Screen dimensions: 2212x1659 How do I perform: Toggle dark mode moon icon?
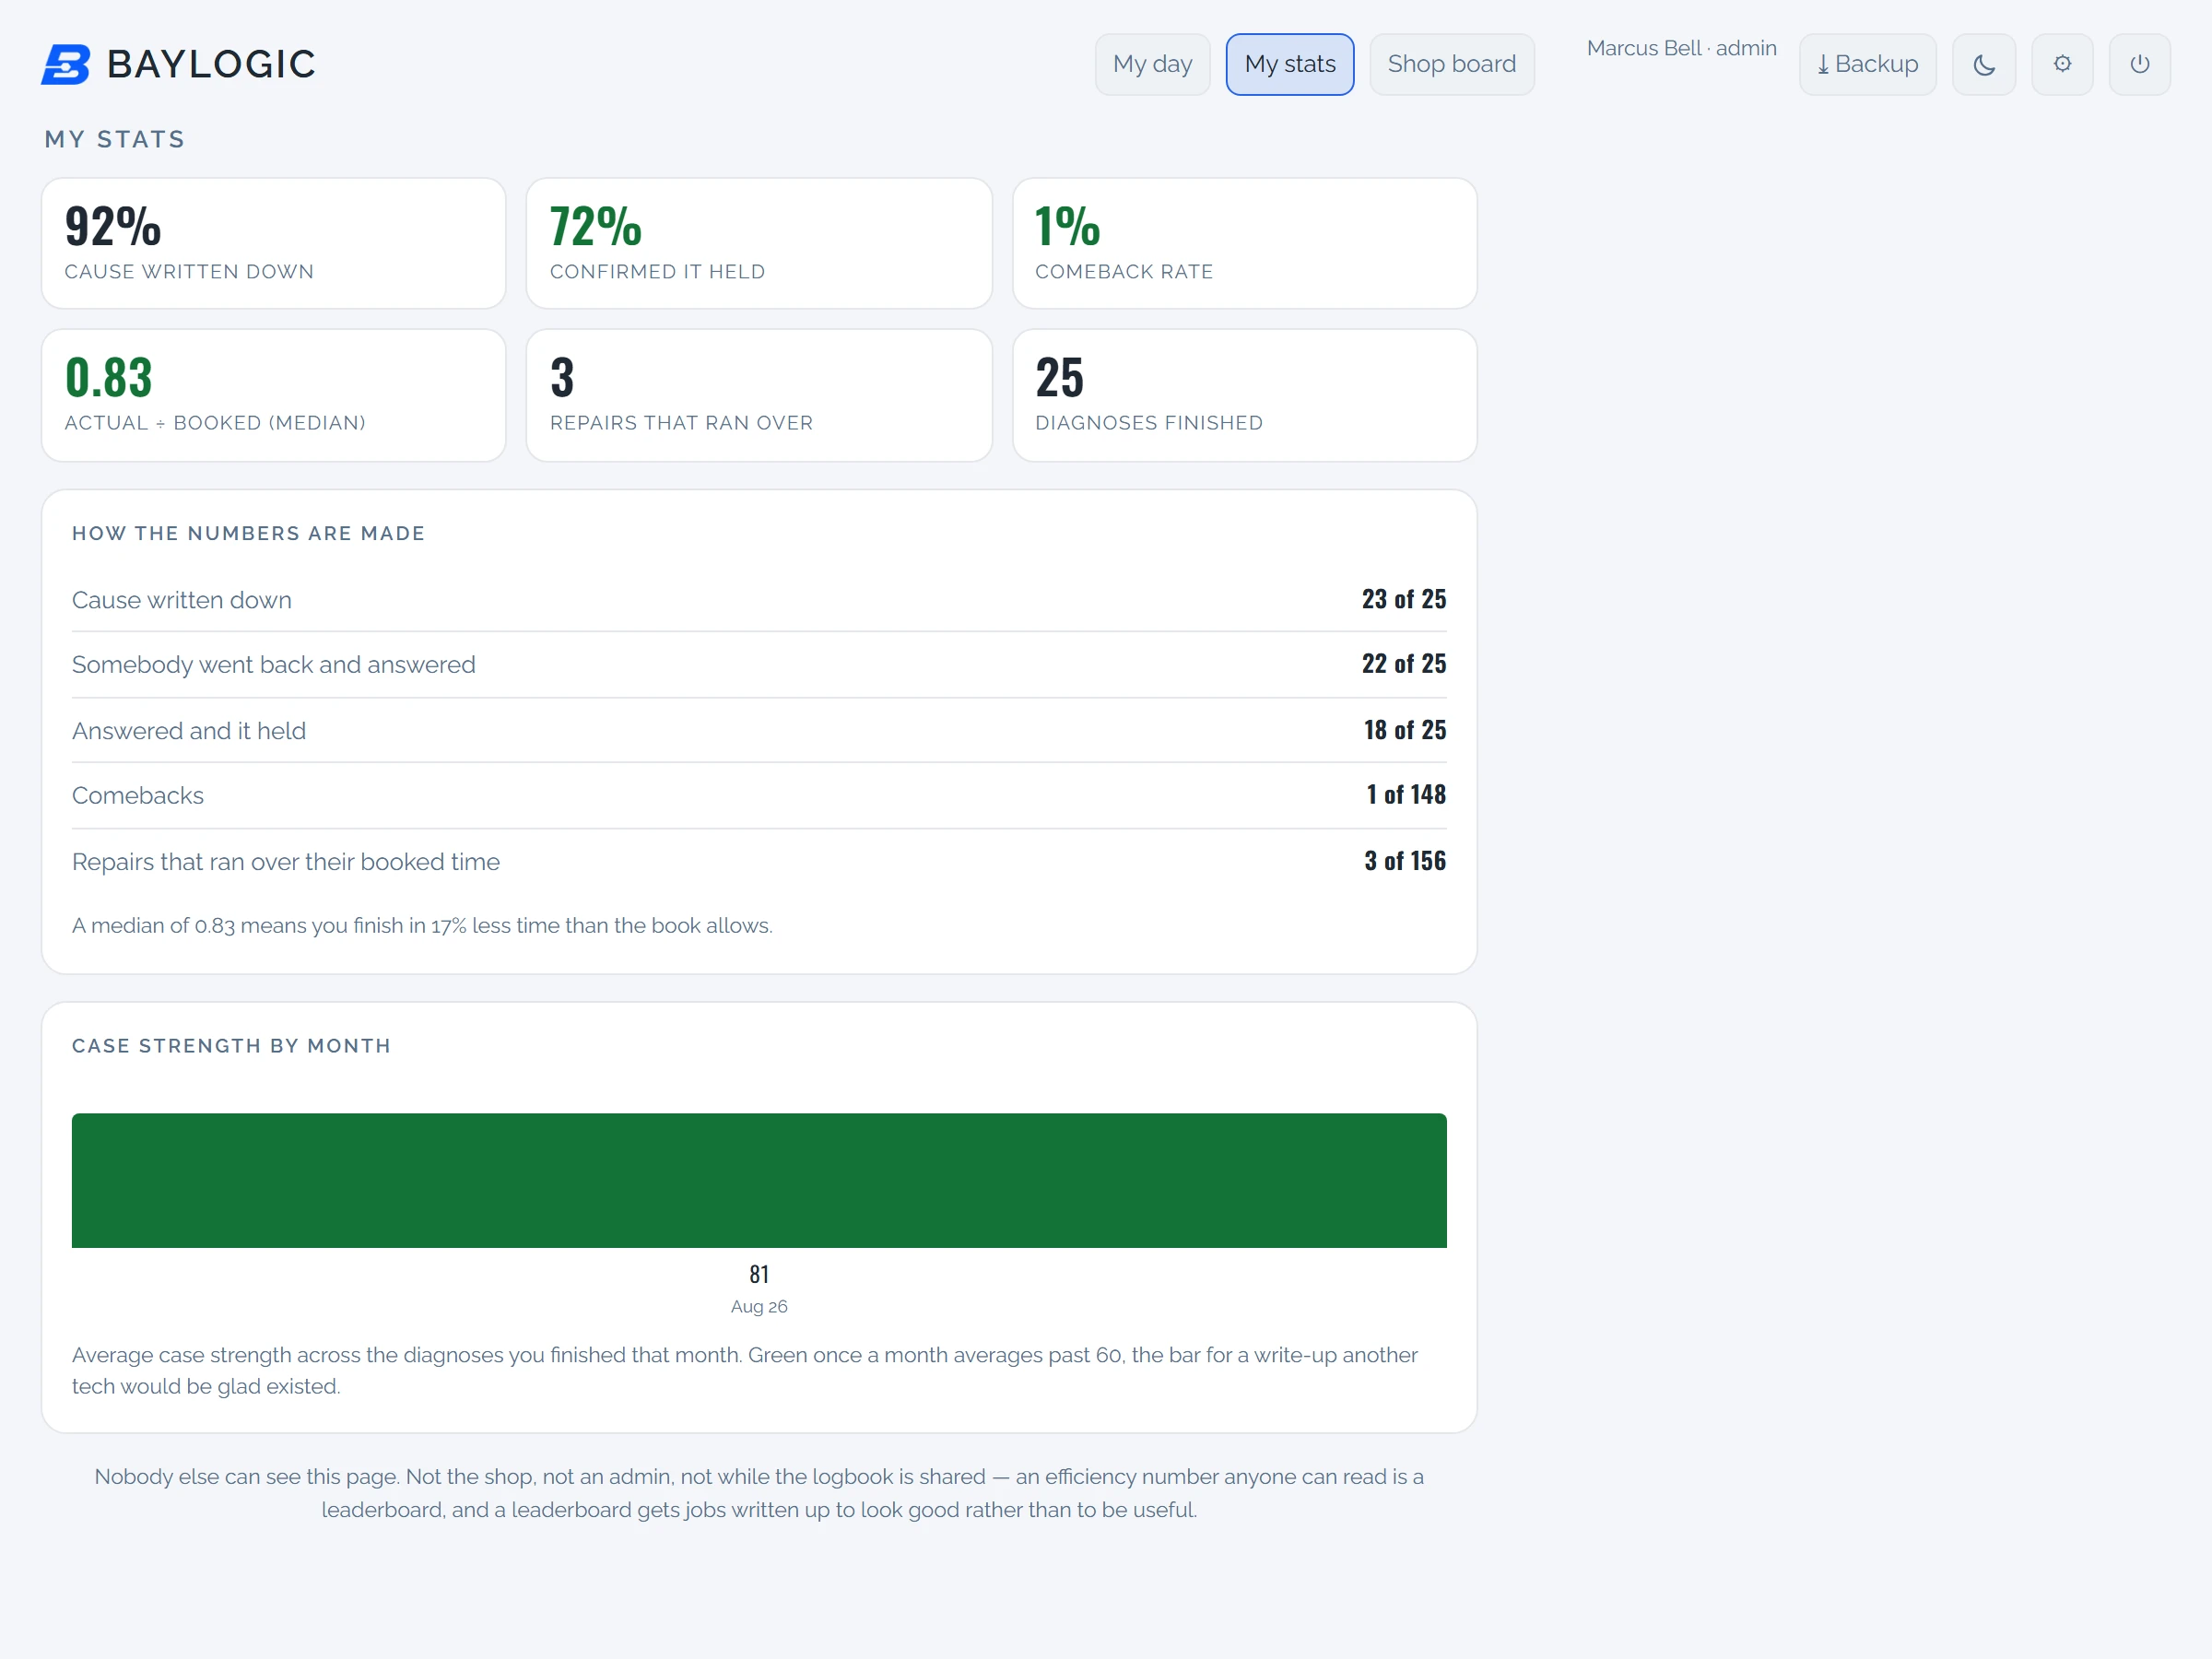1983,64
